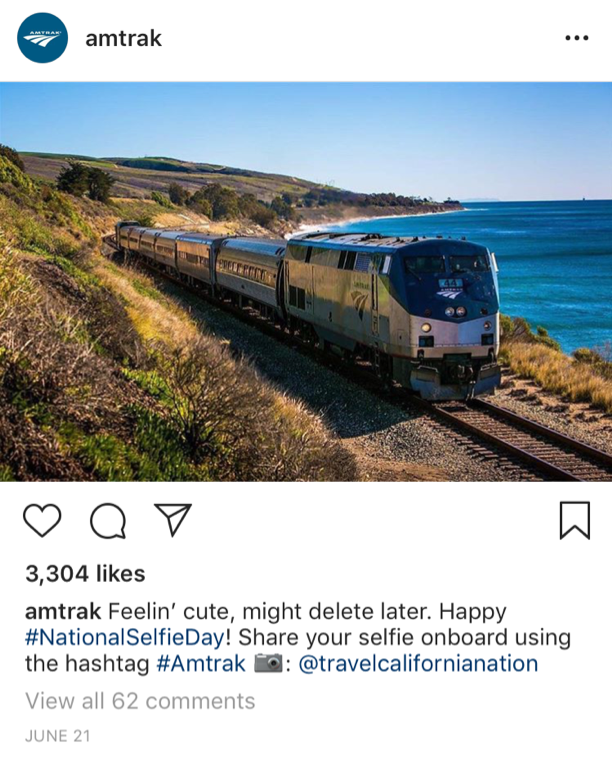This screenshot has width=612, height=766.
Task: Like the post with the heart icon
Action: 42,521
